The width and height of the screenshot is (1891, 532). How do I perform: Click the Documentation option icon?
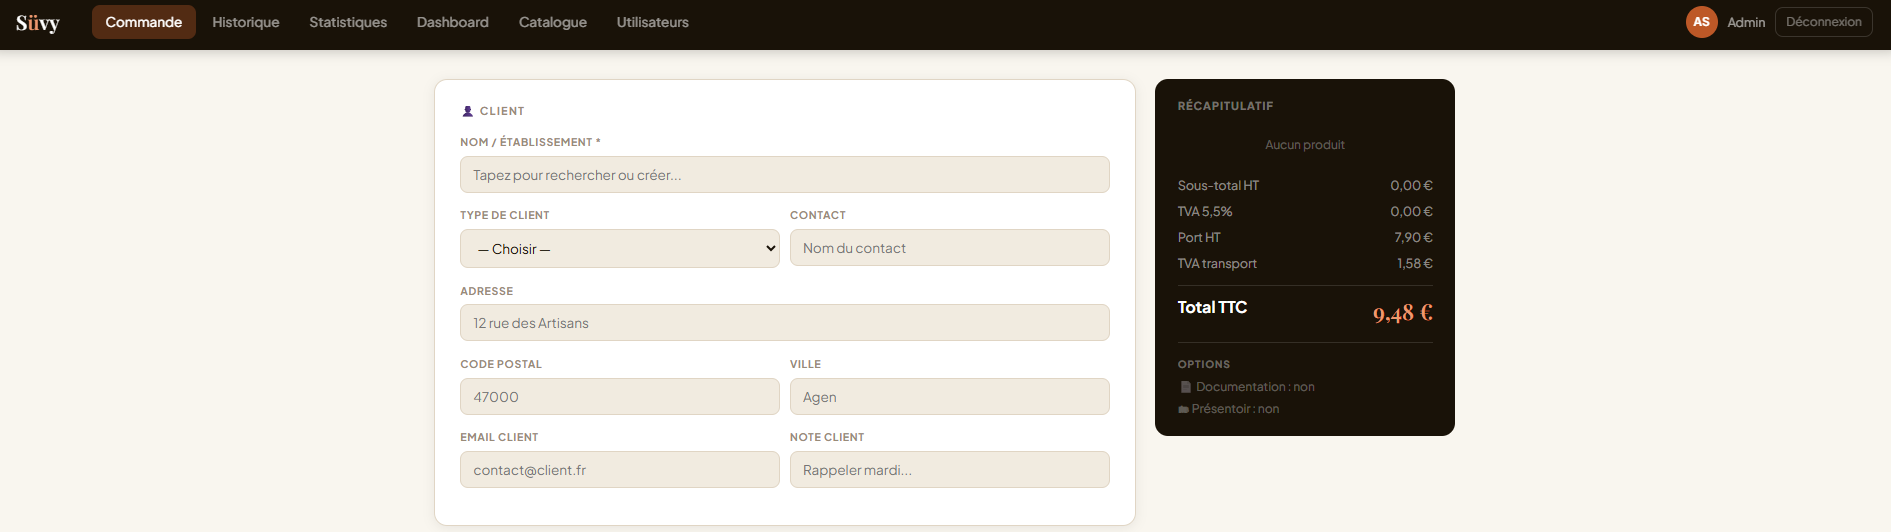pyautogui.click(x=1186, y=387)
